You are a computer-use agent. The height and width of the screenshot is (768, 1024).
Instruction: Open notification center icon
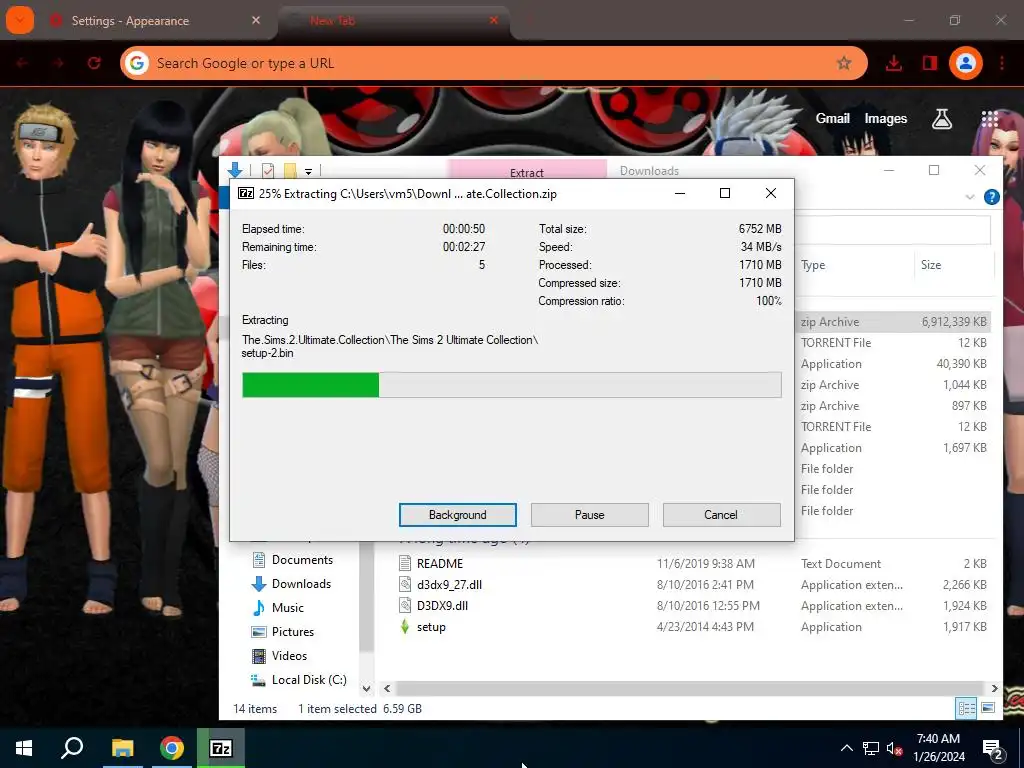pyautogui.click(x=993, y=750)
